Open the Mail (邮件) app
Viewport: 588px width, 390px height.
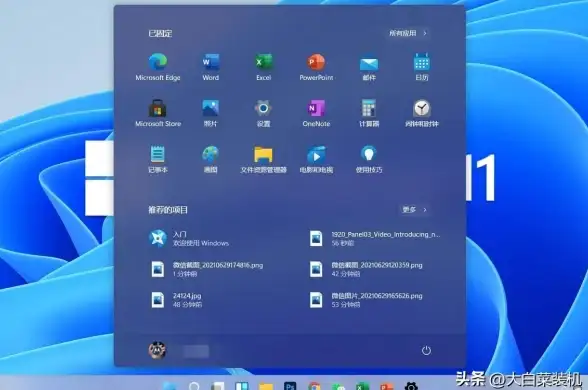coord(369,68)
